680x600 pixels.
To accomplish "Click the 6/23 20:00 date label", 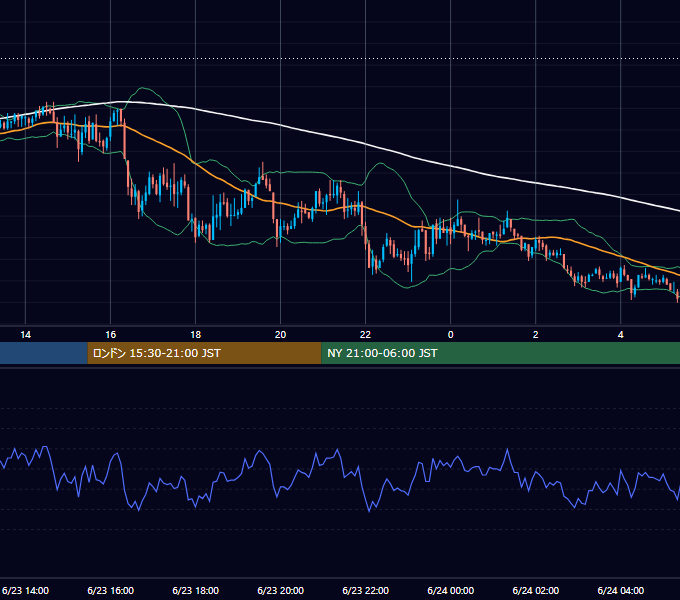I will [281, 590].
